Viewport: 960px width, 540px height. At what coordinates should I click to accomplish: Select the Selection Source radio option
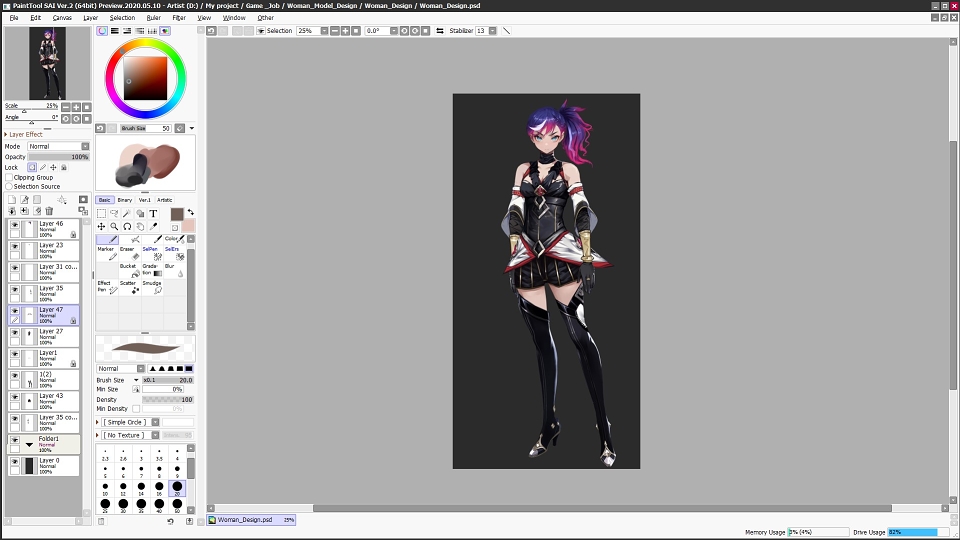[x=9, y=186]
